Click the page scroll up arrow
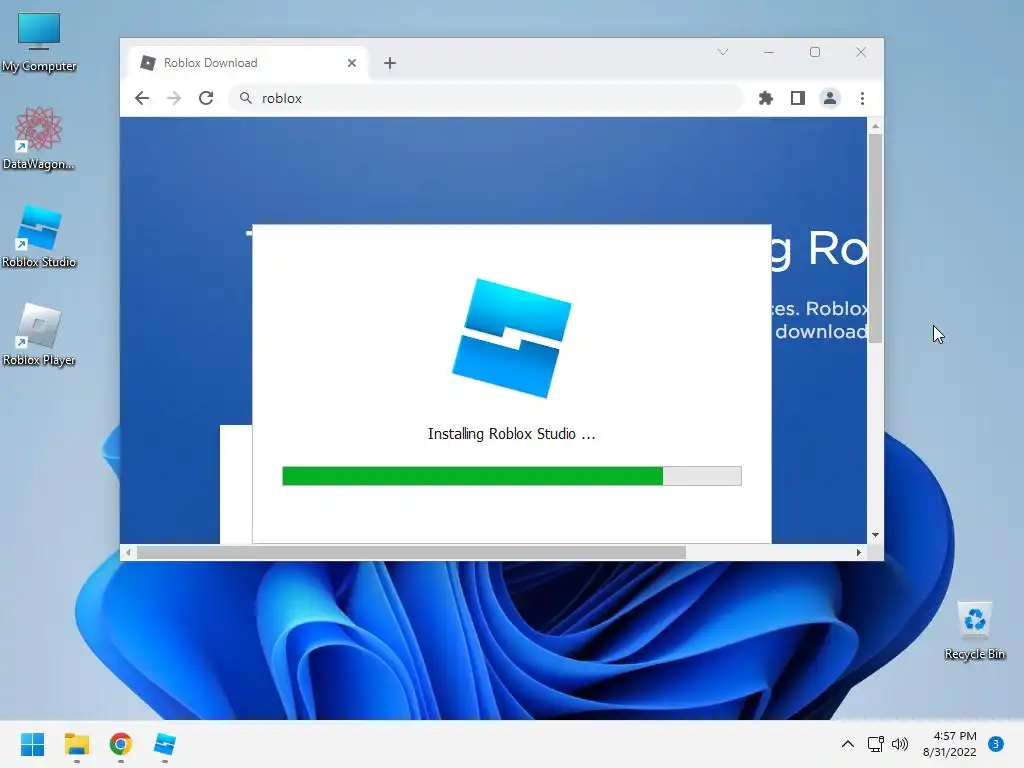The height and width of the screenshot is (768, 1024). (x=875, y=126)
